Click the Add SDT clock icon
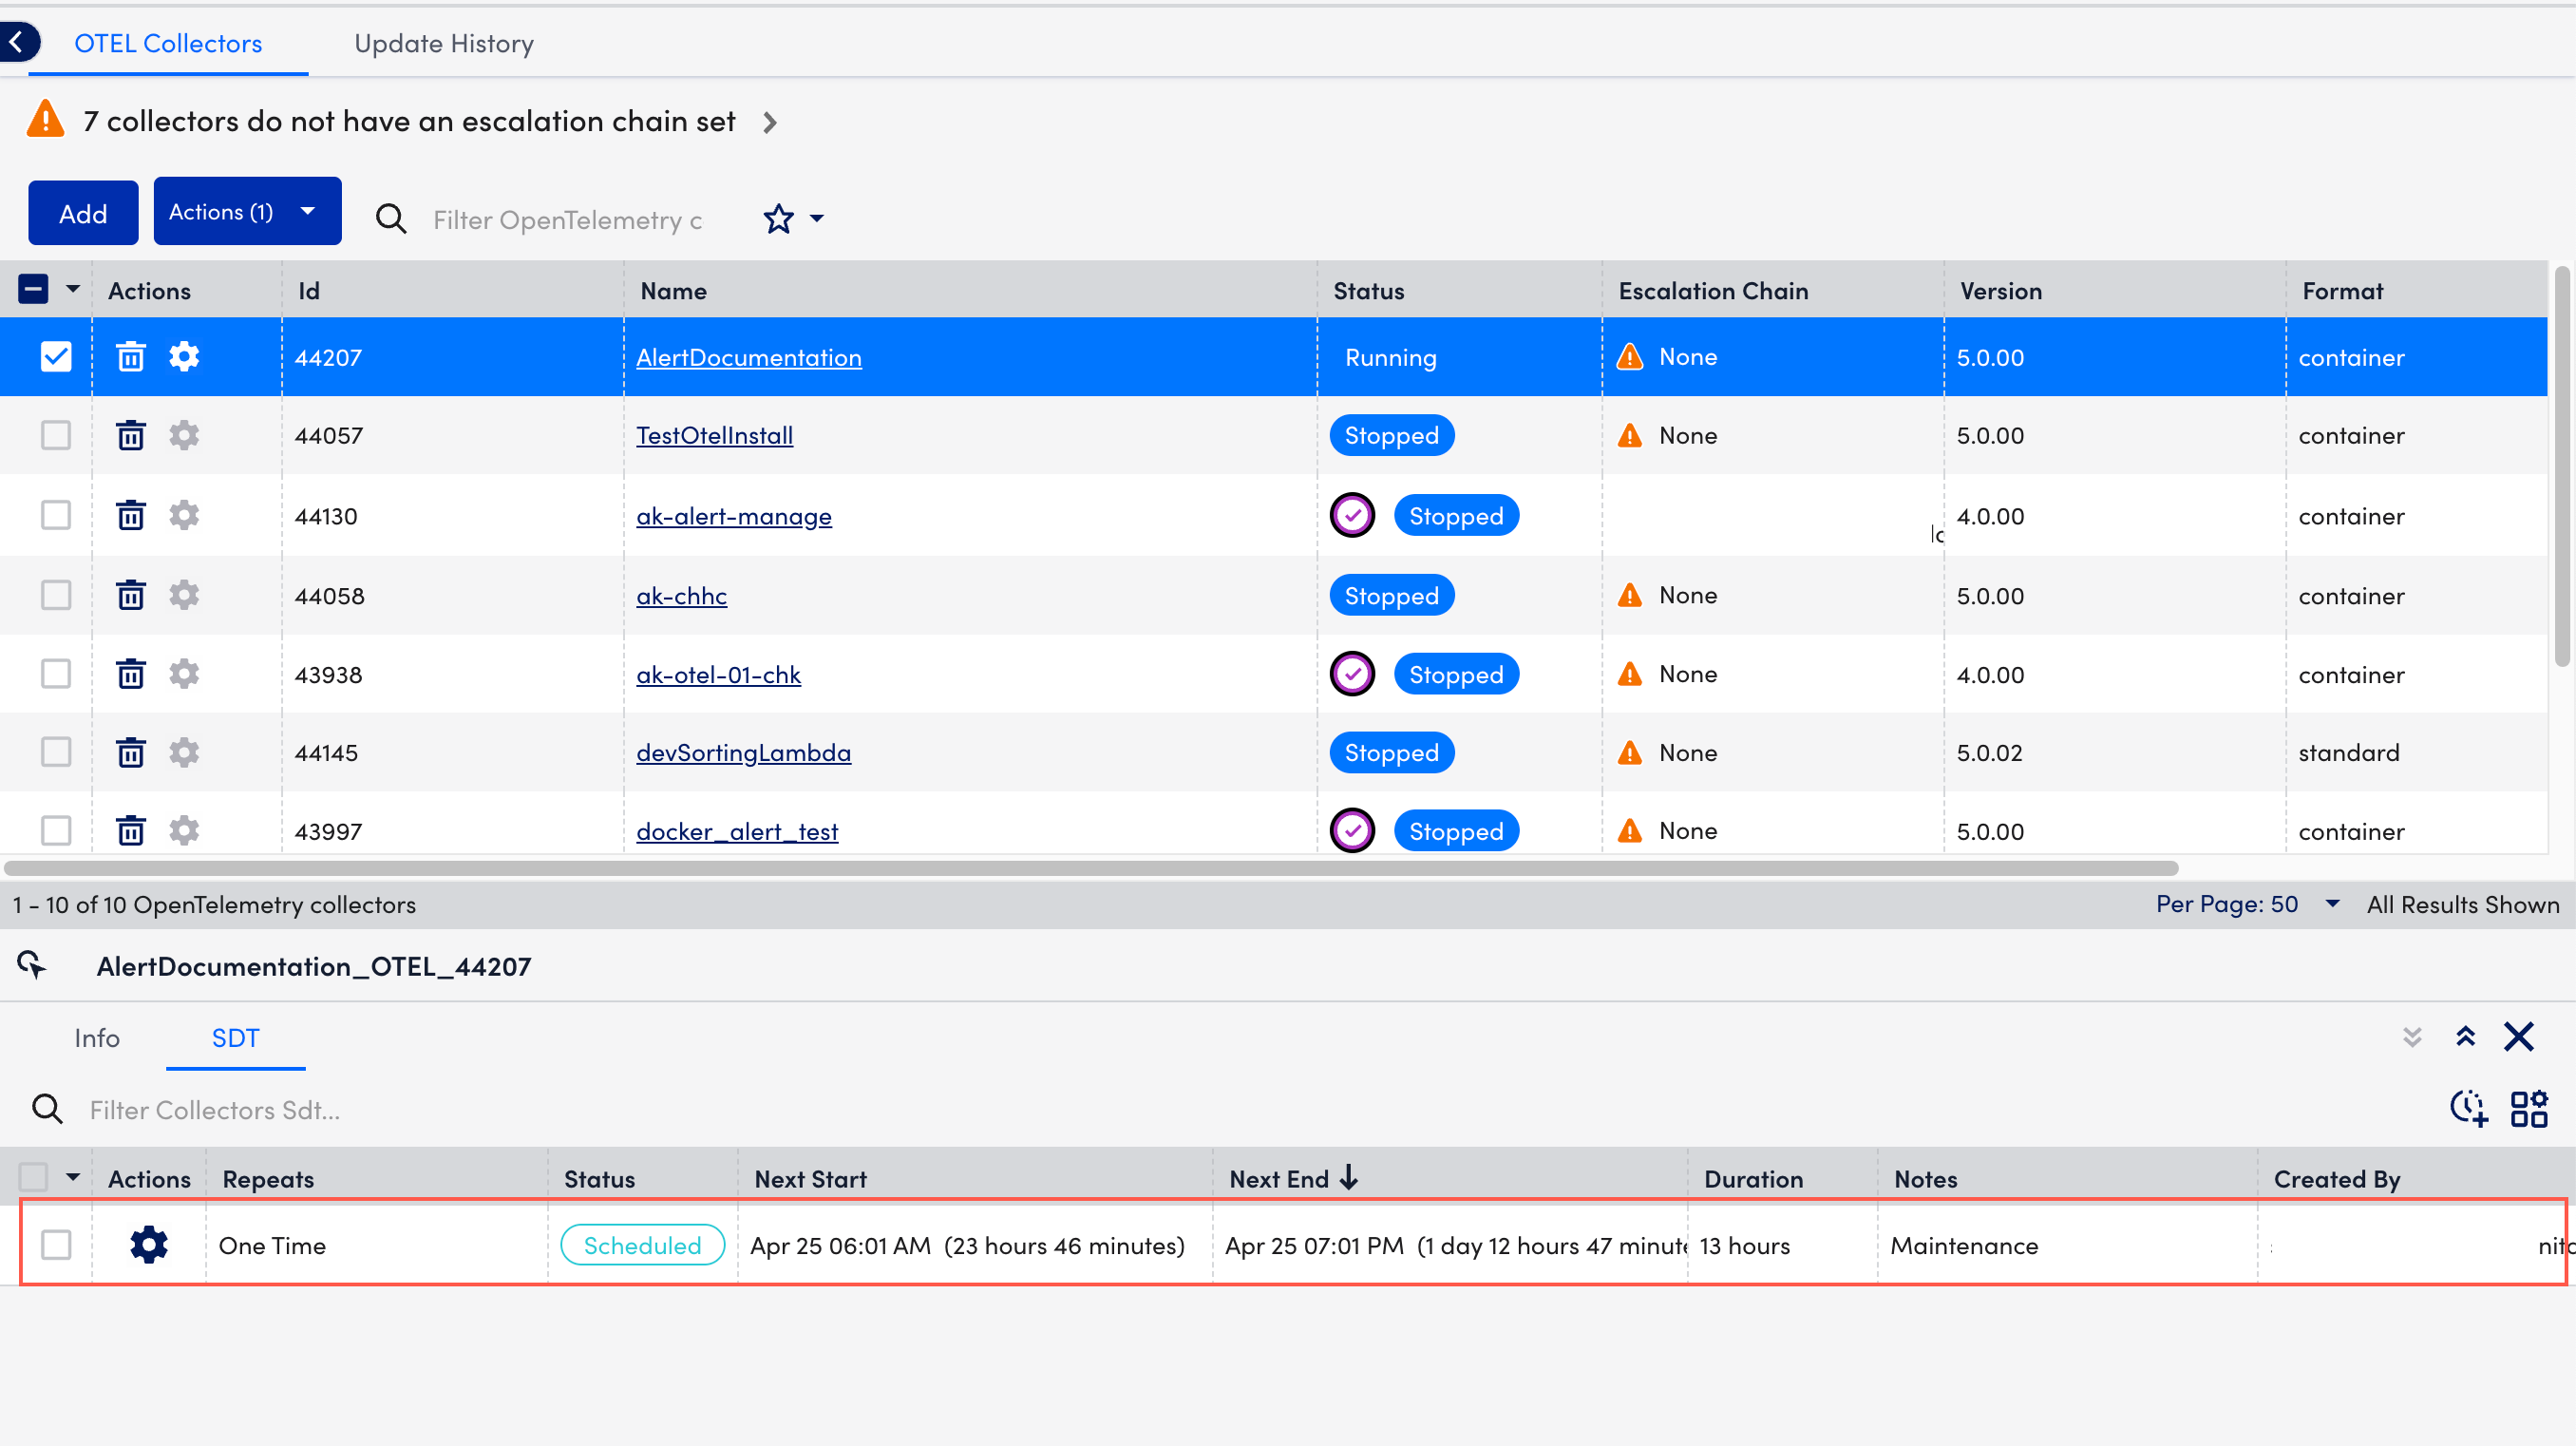Image resolution: width=2576 pixels, height=1446 pixels. tap(2468, 1109)
